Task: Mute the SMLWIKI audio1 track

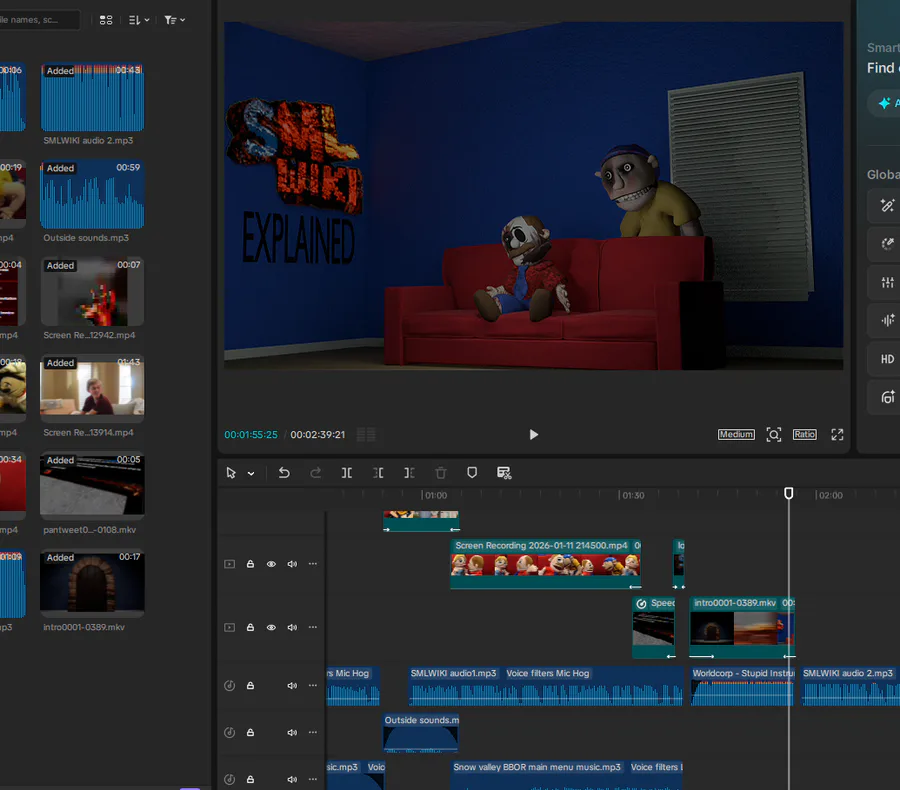Action: [x=292, y=686]
